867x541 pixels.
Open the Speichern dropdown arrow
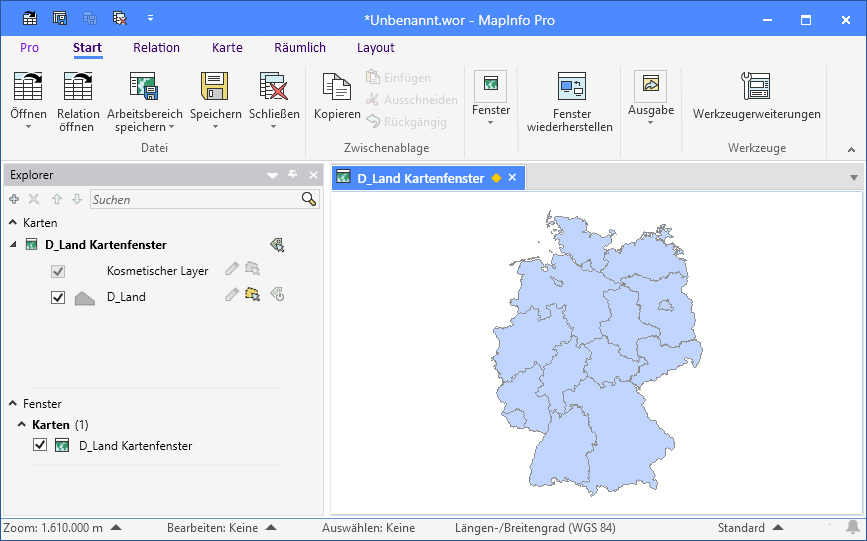[216, 127]
